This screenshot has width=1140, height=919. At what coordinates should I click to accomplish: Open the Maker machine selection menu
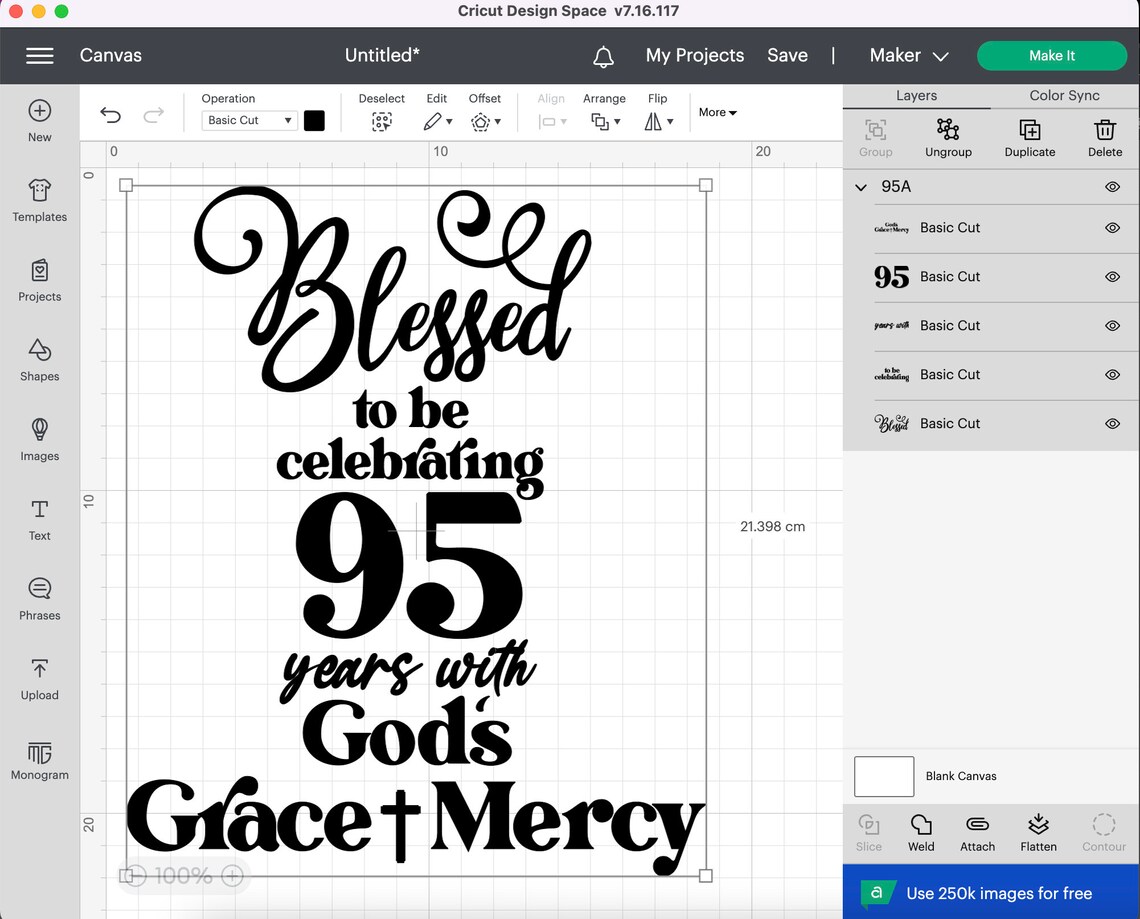coord(908,55)
